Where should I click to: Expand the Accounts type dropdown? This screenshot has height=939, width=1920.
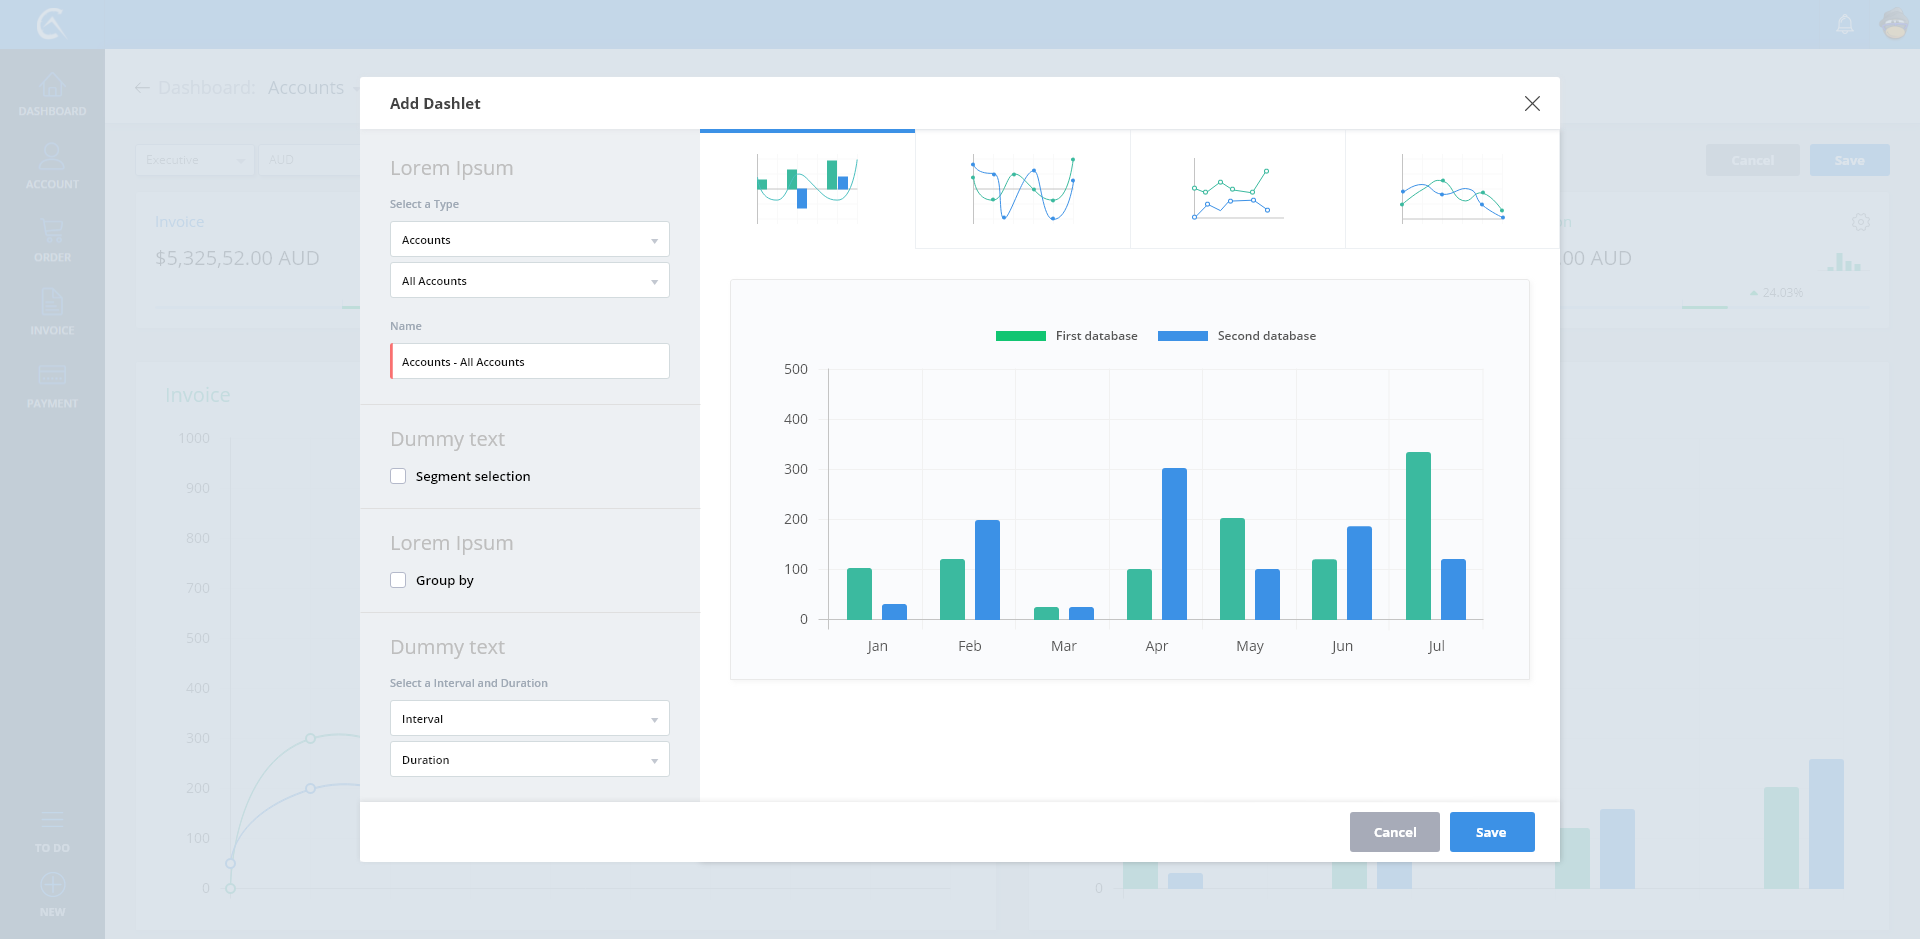[529, 240]
